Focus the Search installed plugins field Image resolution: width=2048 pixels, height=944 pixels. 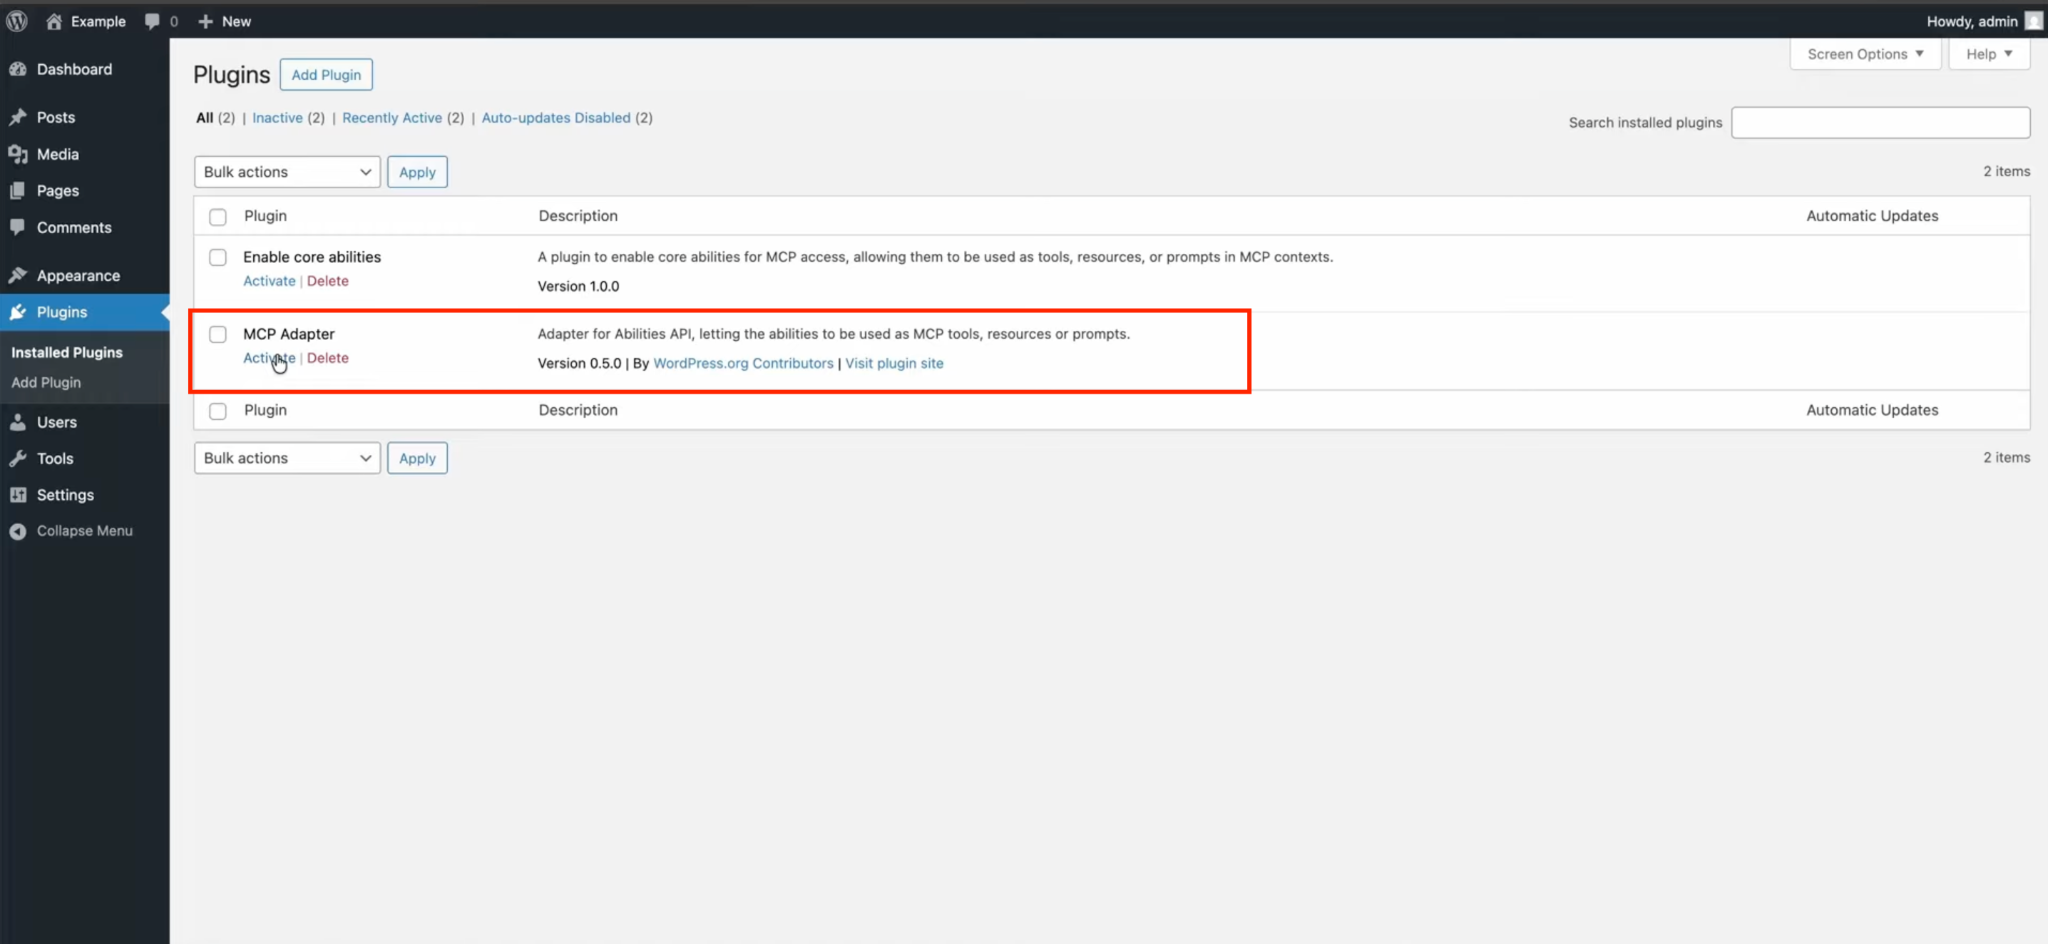[1880, 122]
